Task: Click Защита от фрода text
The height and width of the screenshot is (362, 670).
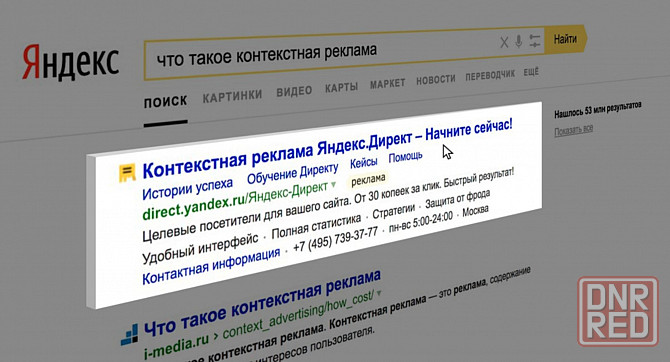Action: point(458,199)
